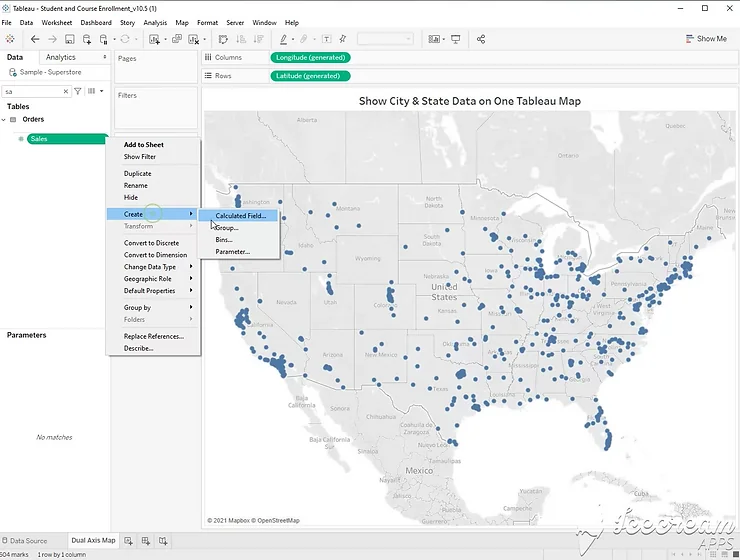Open the view data pane dropdown arrow
This screenshot has width=740, height=560.
tap(101, 91)
